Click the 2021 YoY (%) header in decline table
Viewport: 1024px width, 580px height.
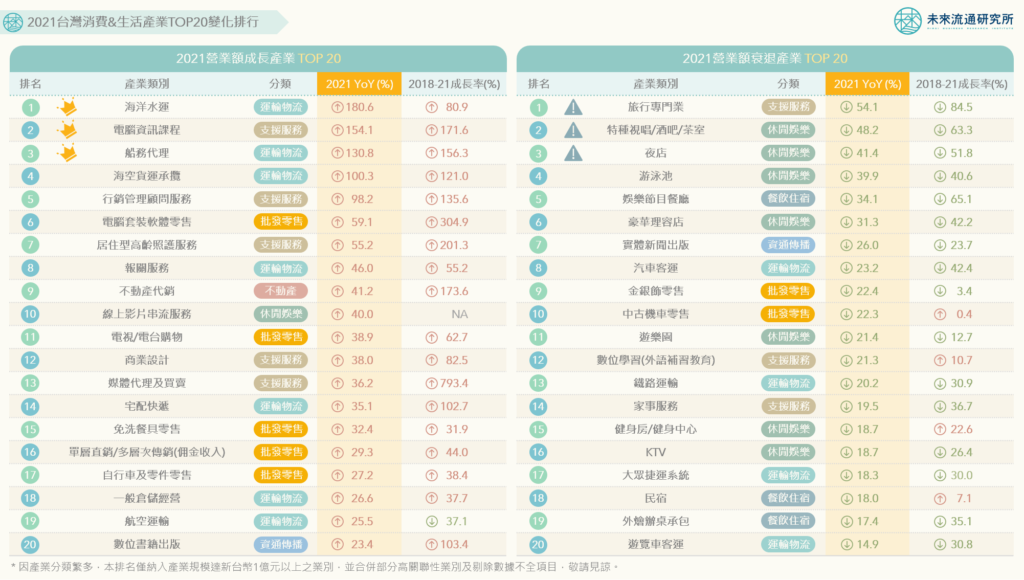click(x=867, y=84)
